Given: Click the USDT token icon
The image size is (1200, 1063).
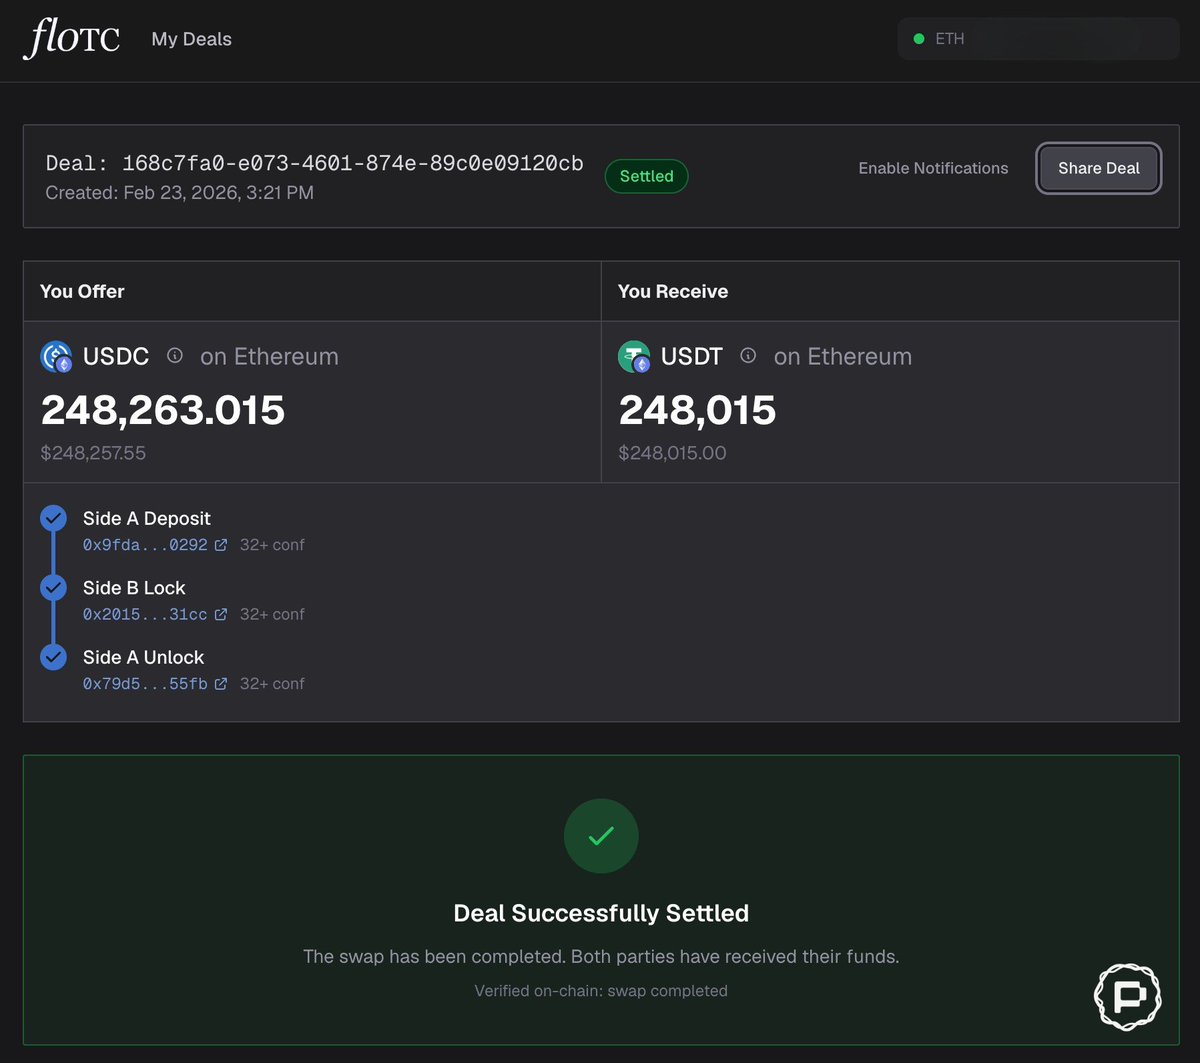Looking at the screenshot, I should pyautogui.click(x=634, y=357).
